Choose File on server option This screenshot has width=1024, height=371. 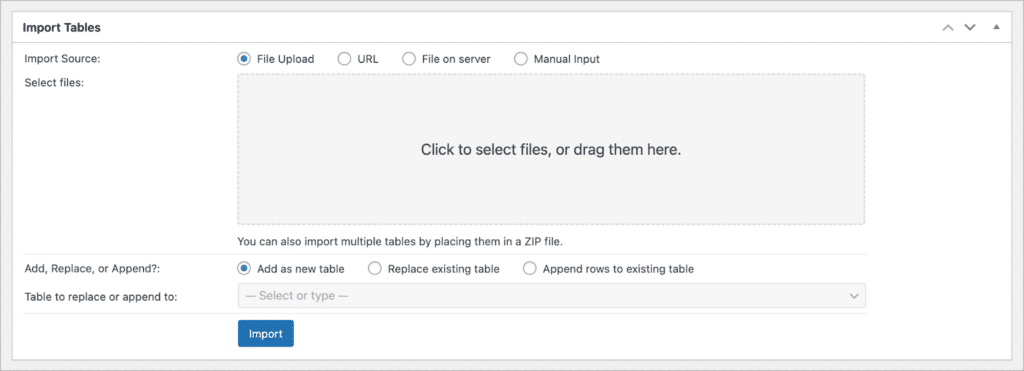pos(409,59)
